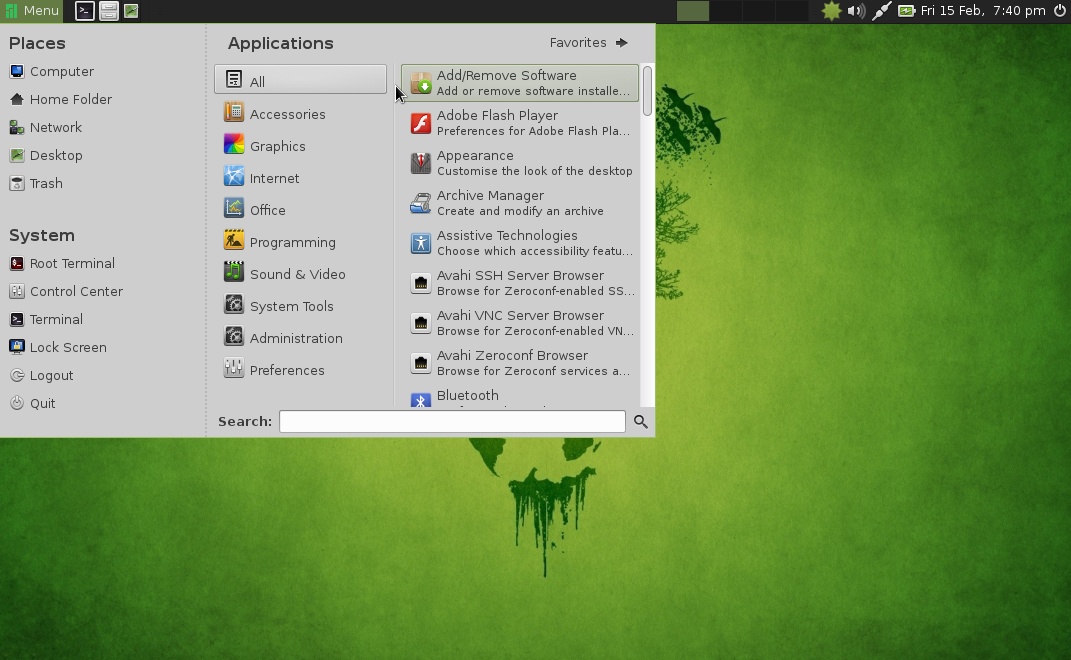Open Appearance to customise the desktop

(x=475, y=162)
